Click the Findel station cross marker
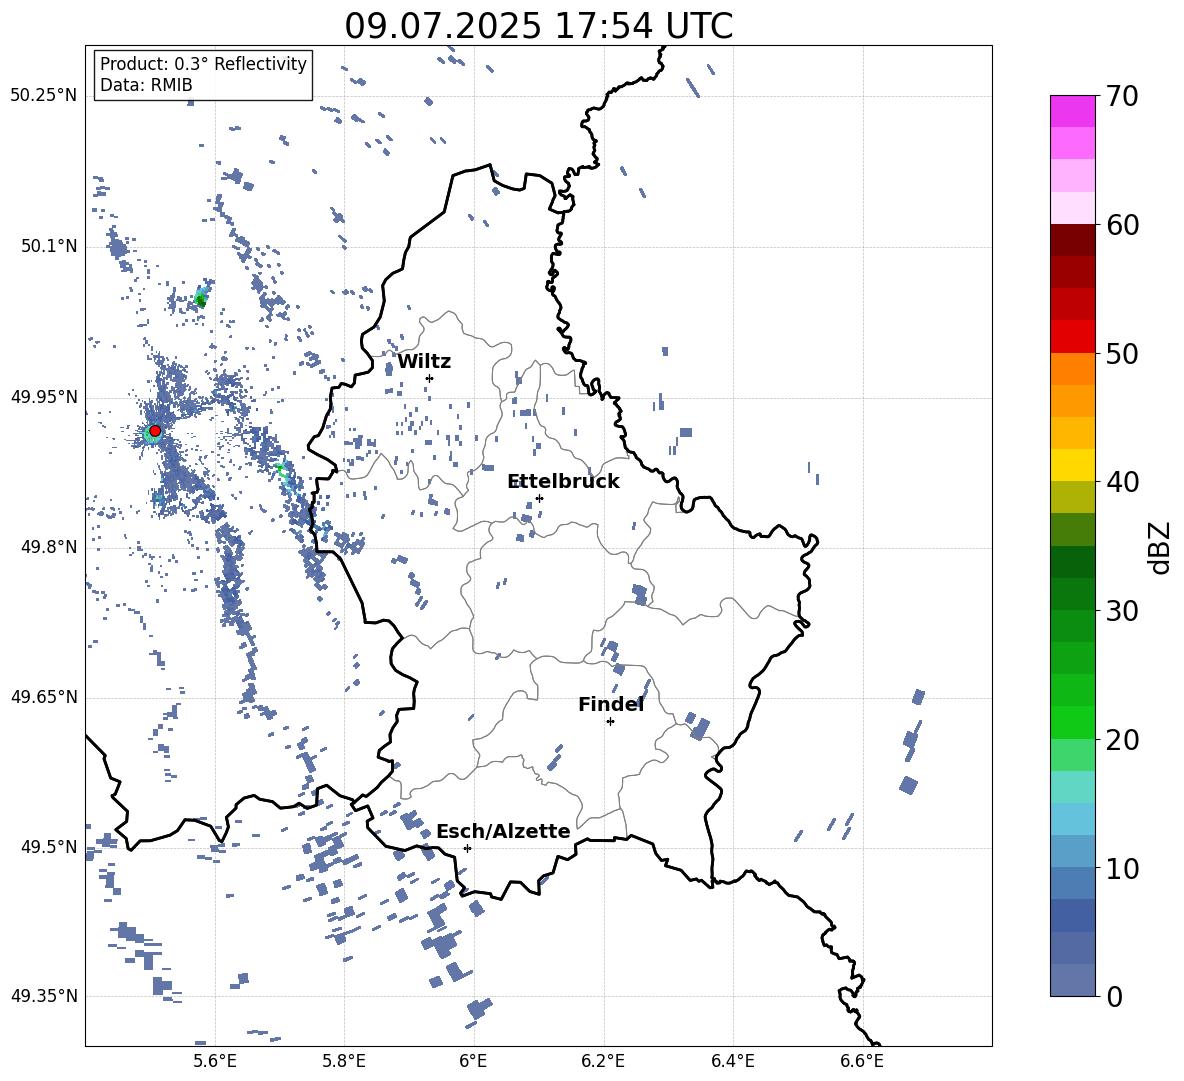Viewport: 1184px width, 1081px height. tap(610, 722)
